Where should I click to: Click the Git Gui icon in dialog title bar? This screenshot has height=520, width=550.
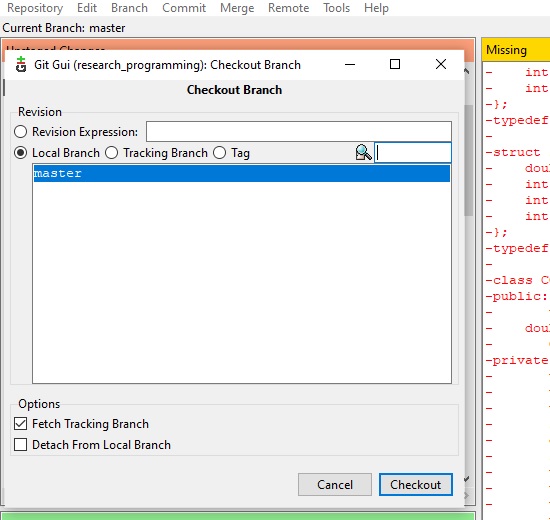point(21,65)
